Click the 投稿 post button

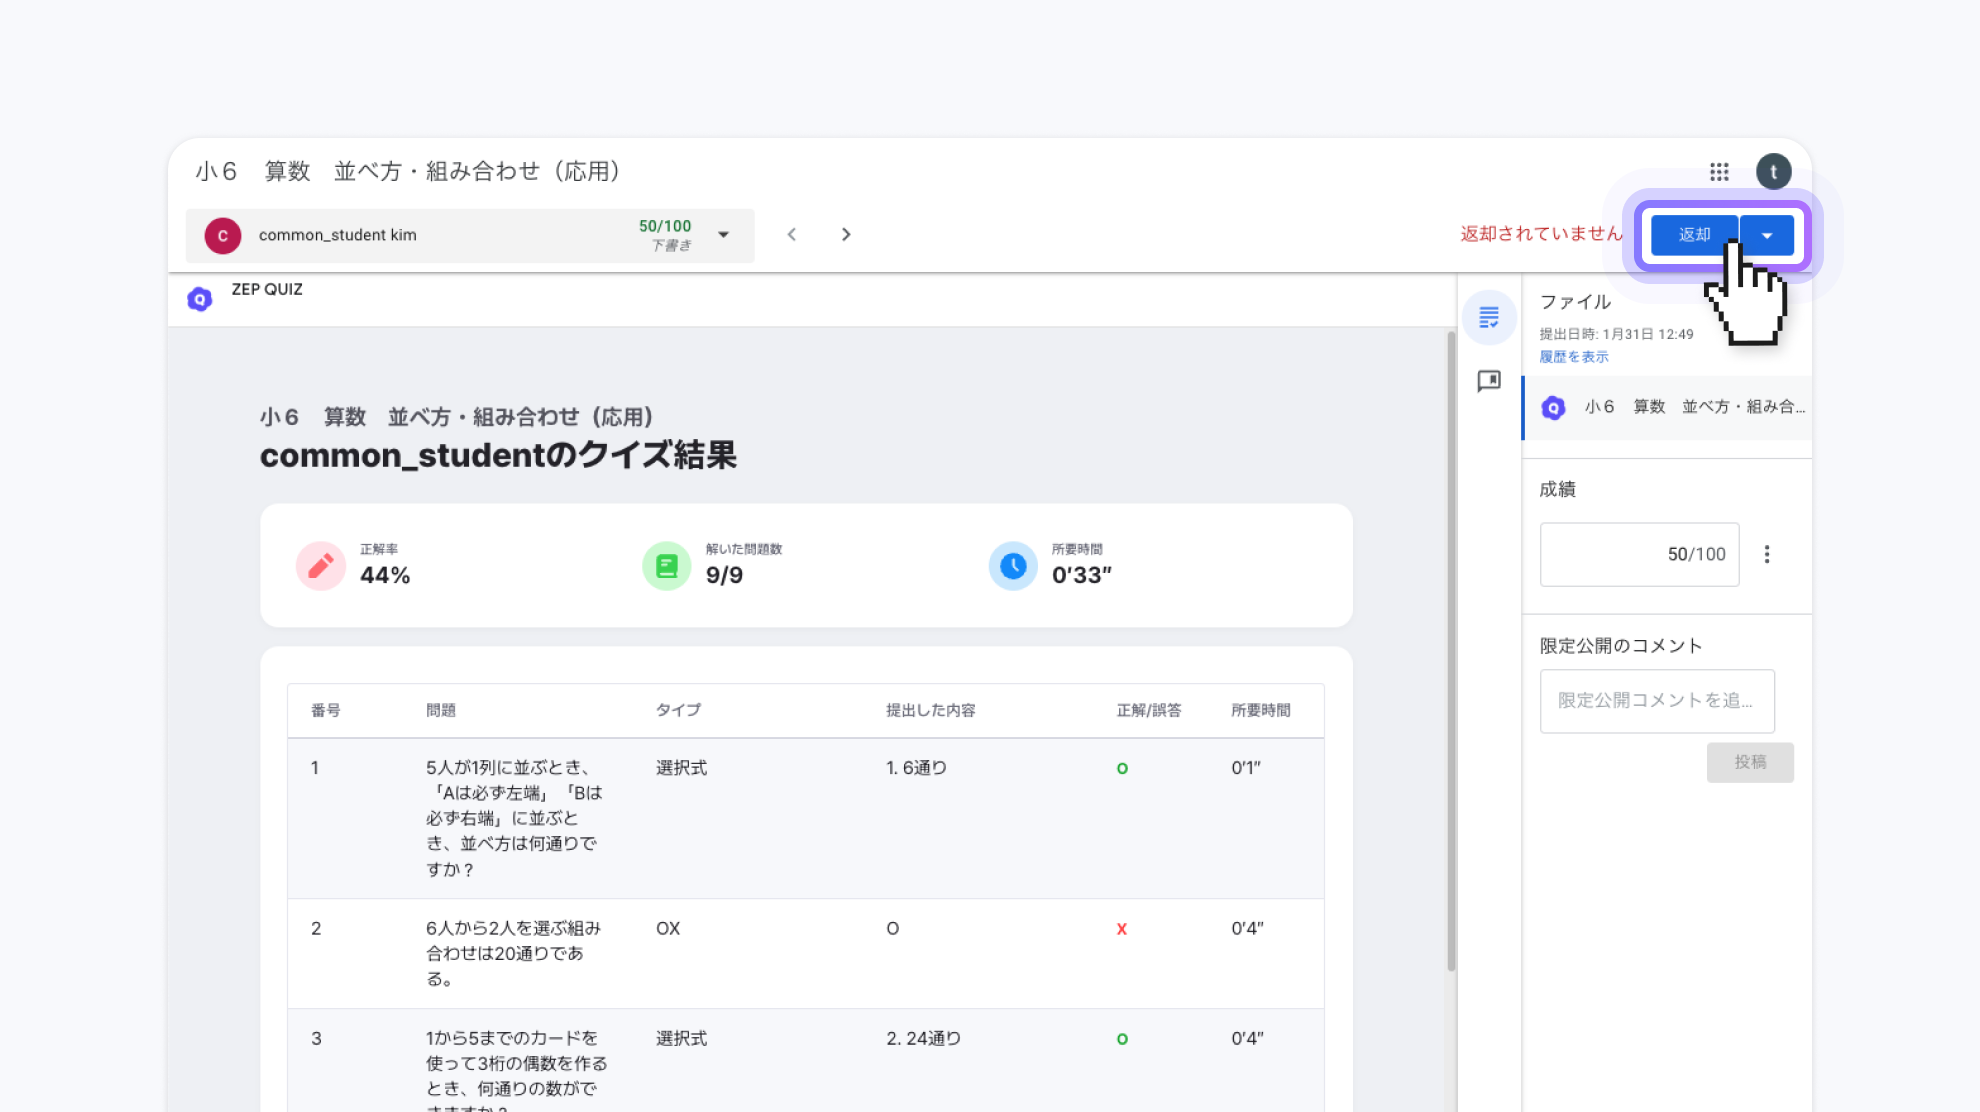(1749, 762)
